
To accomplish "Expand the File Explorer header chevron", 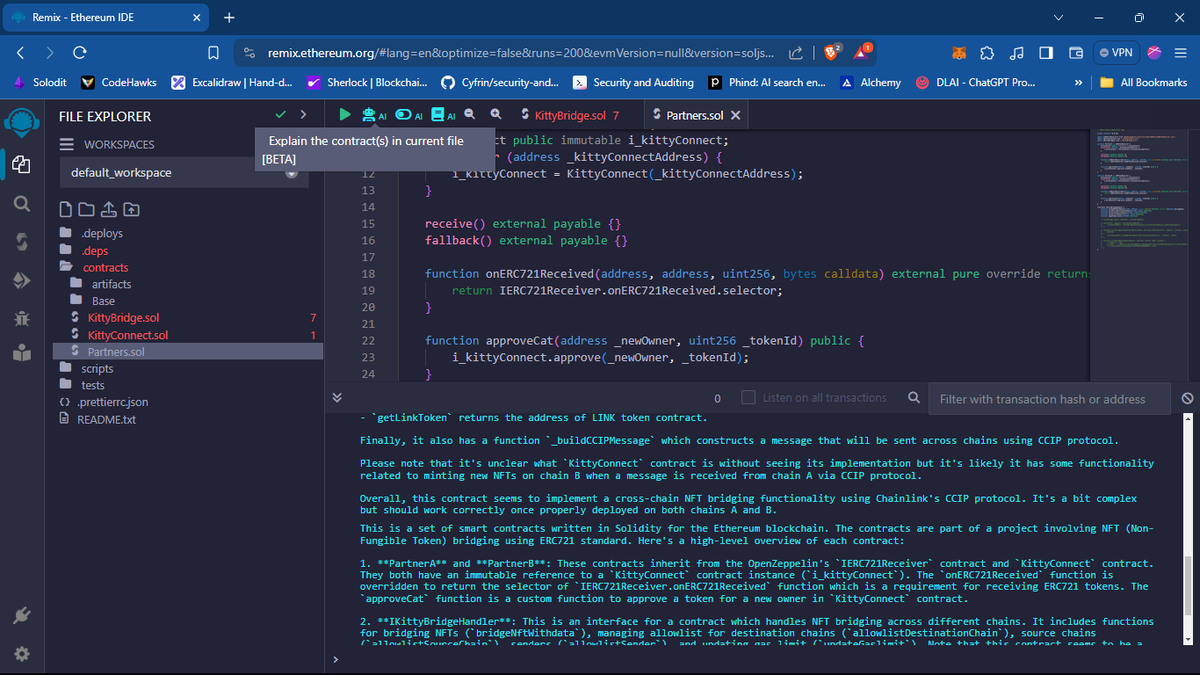I will [x=304, y=115].
